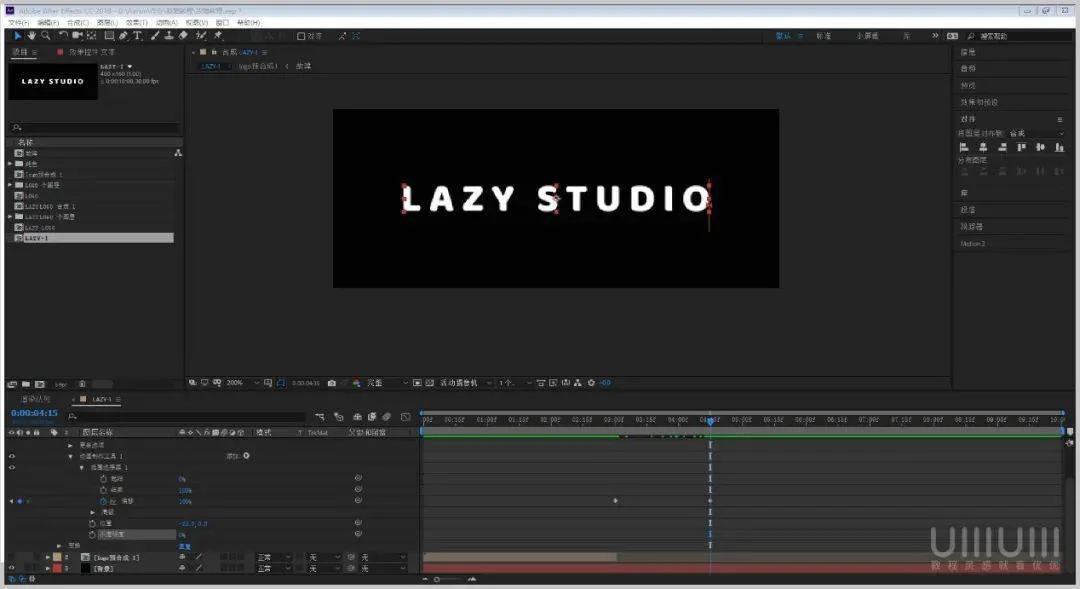Select the Selection tool arrow
This screenshot has height=589, width=1080.
(17, 36)
